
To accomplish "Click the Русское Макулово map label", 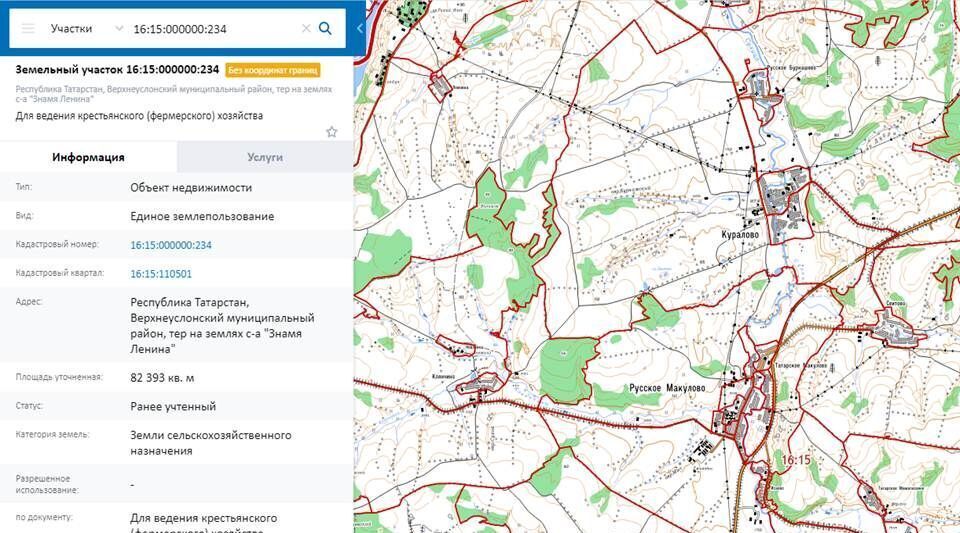I will pos(667,388).
